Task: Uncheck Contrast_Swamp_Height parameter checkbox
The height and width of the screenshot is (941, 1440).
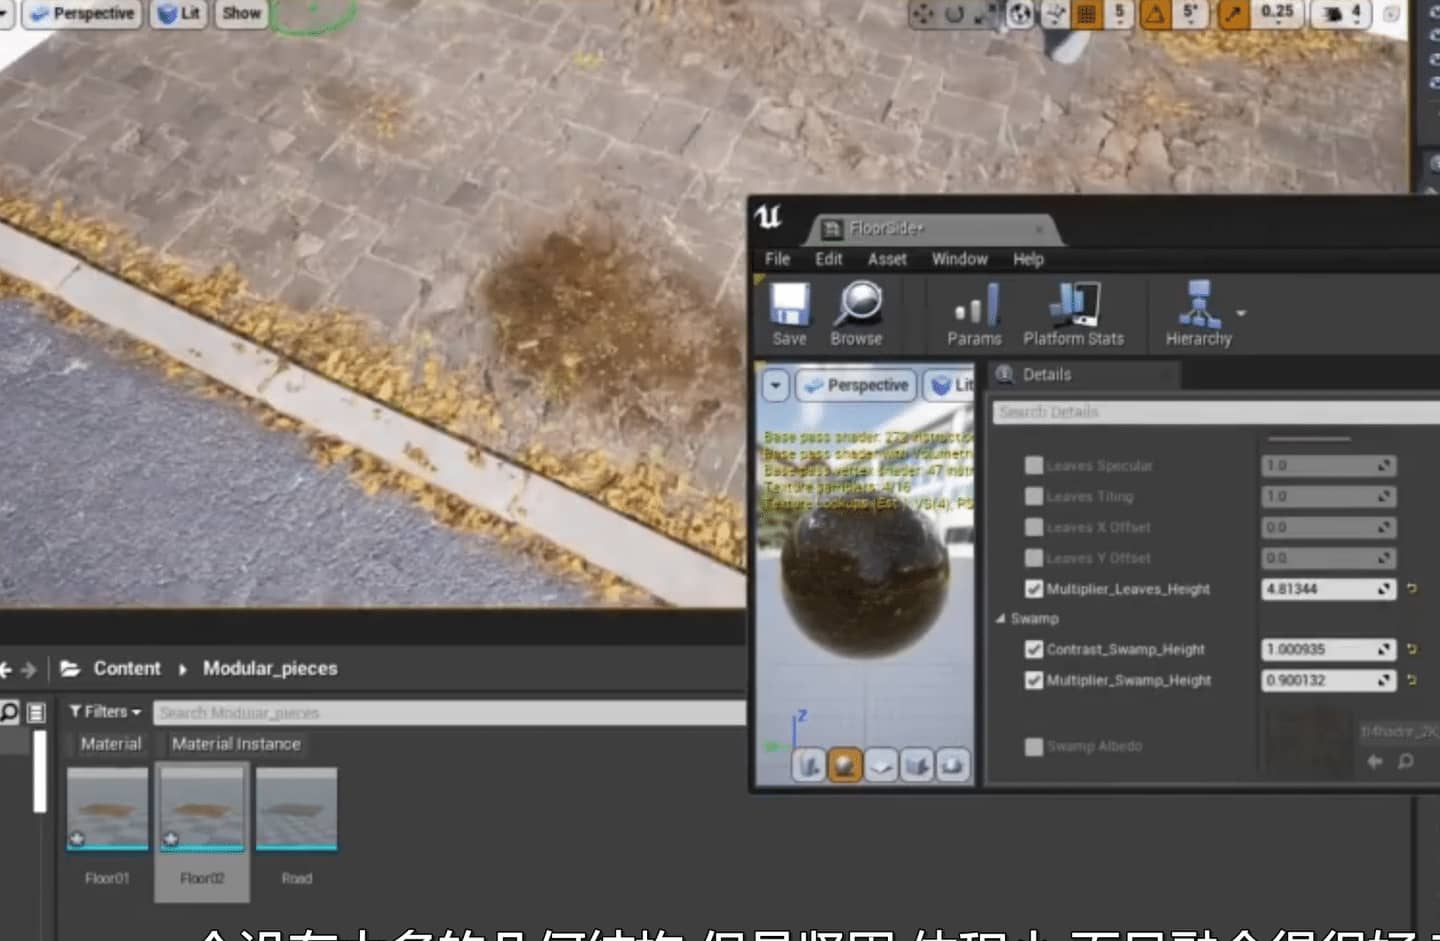Action: click(x=1034, y=650)
